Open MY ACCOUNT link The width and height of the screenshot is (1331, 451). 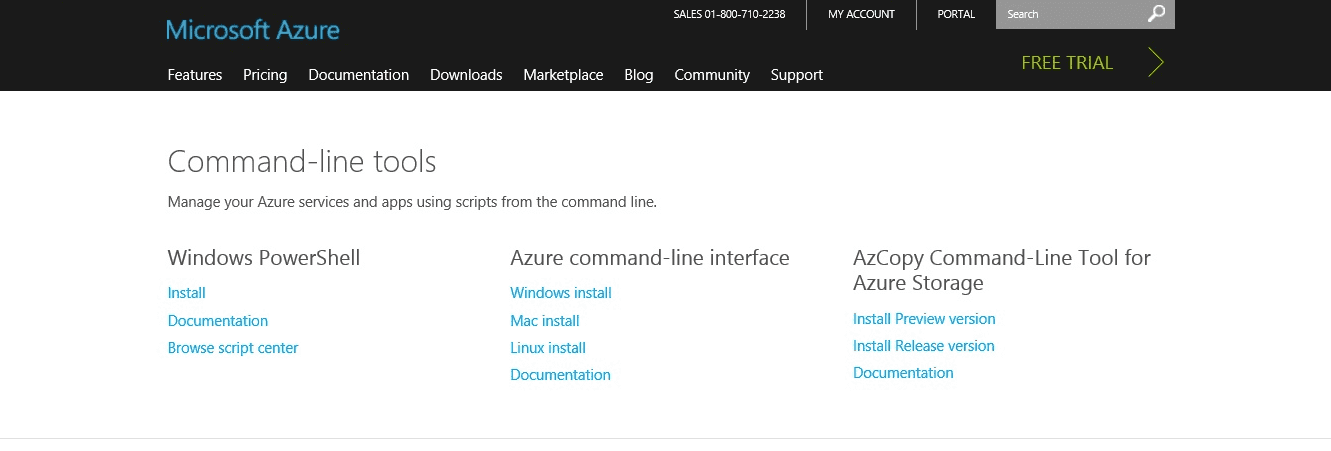tap(861, 14)
